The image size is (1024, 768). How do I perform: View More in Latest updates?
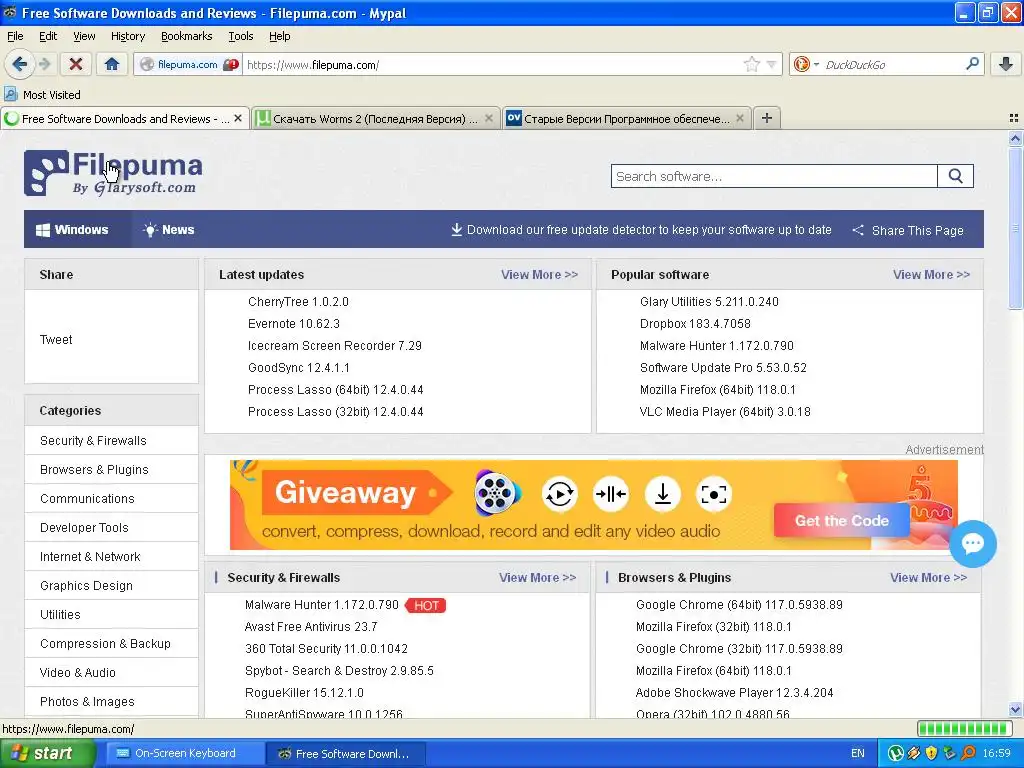539,275
